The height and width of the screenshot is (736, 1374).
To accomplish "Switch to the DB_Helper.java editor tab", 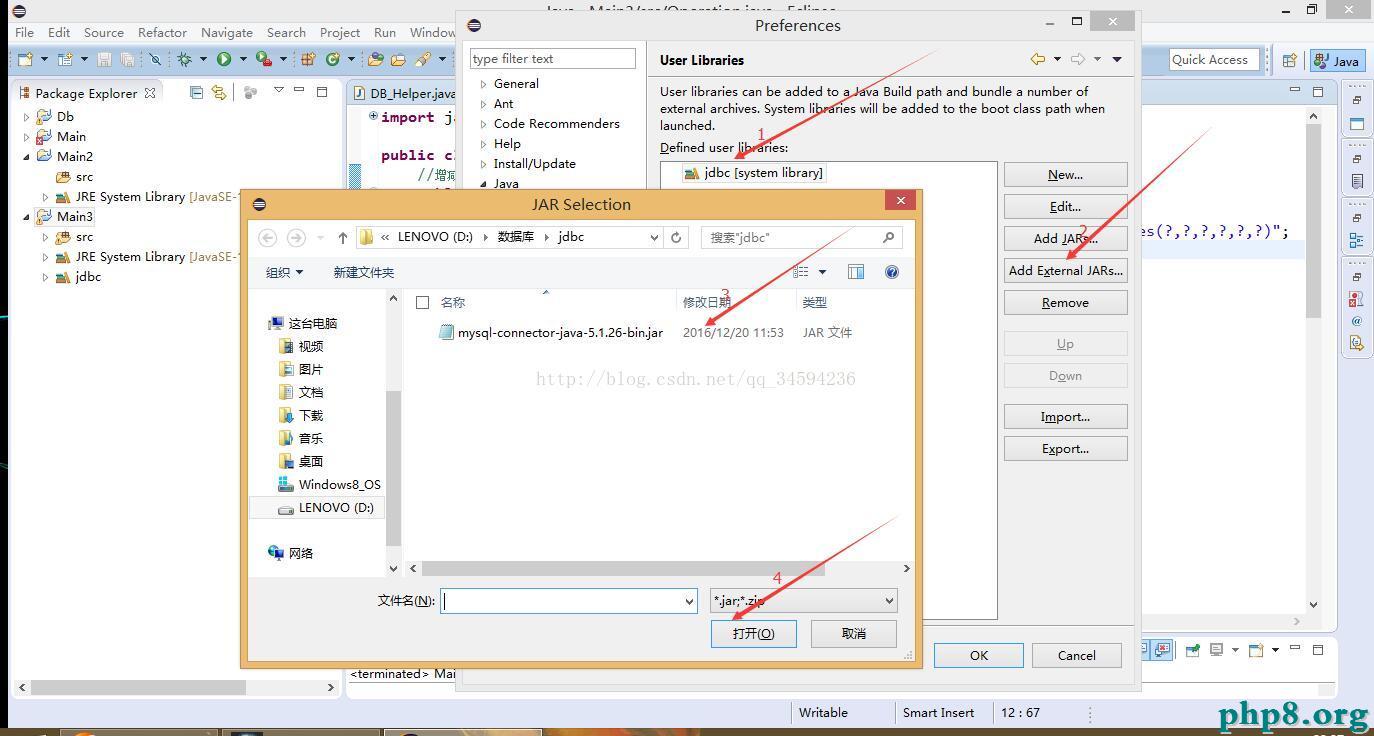I will click(x=404, y=93).
